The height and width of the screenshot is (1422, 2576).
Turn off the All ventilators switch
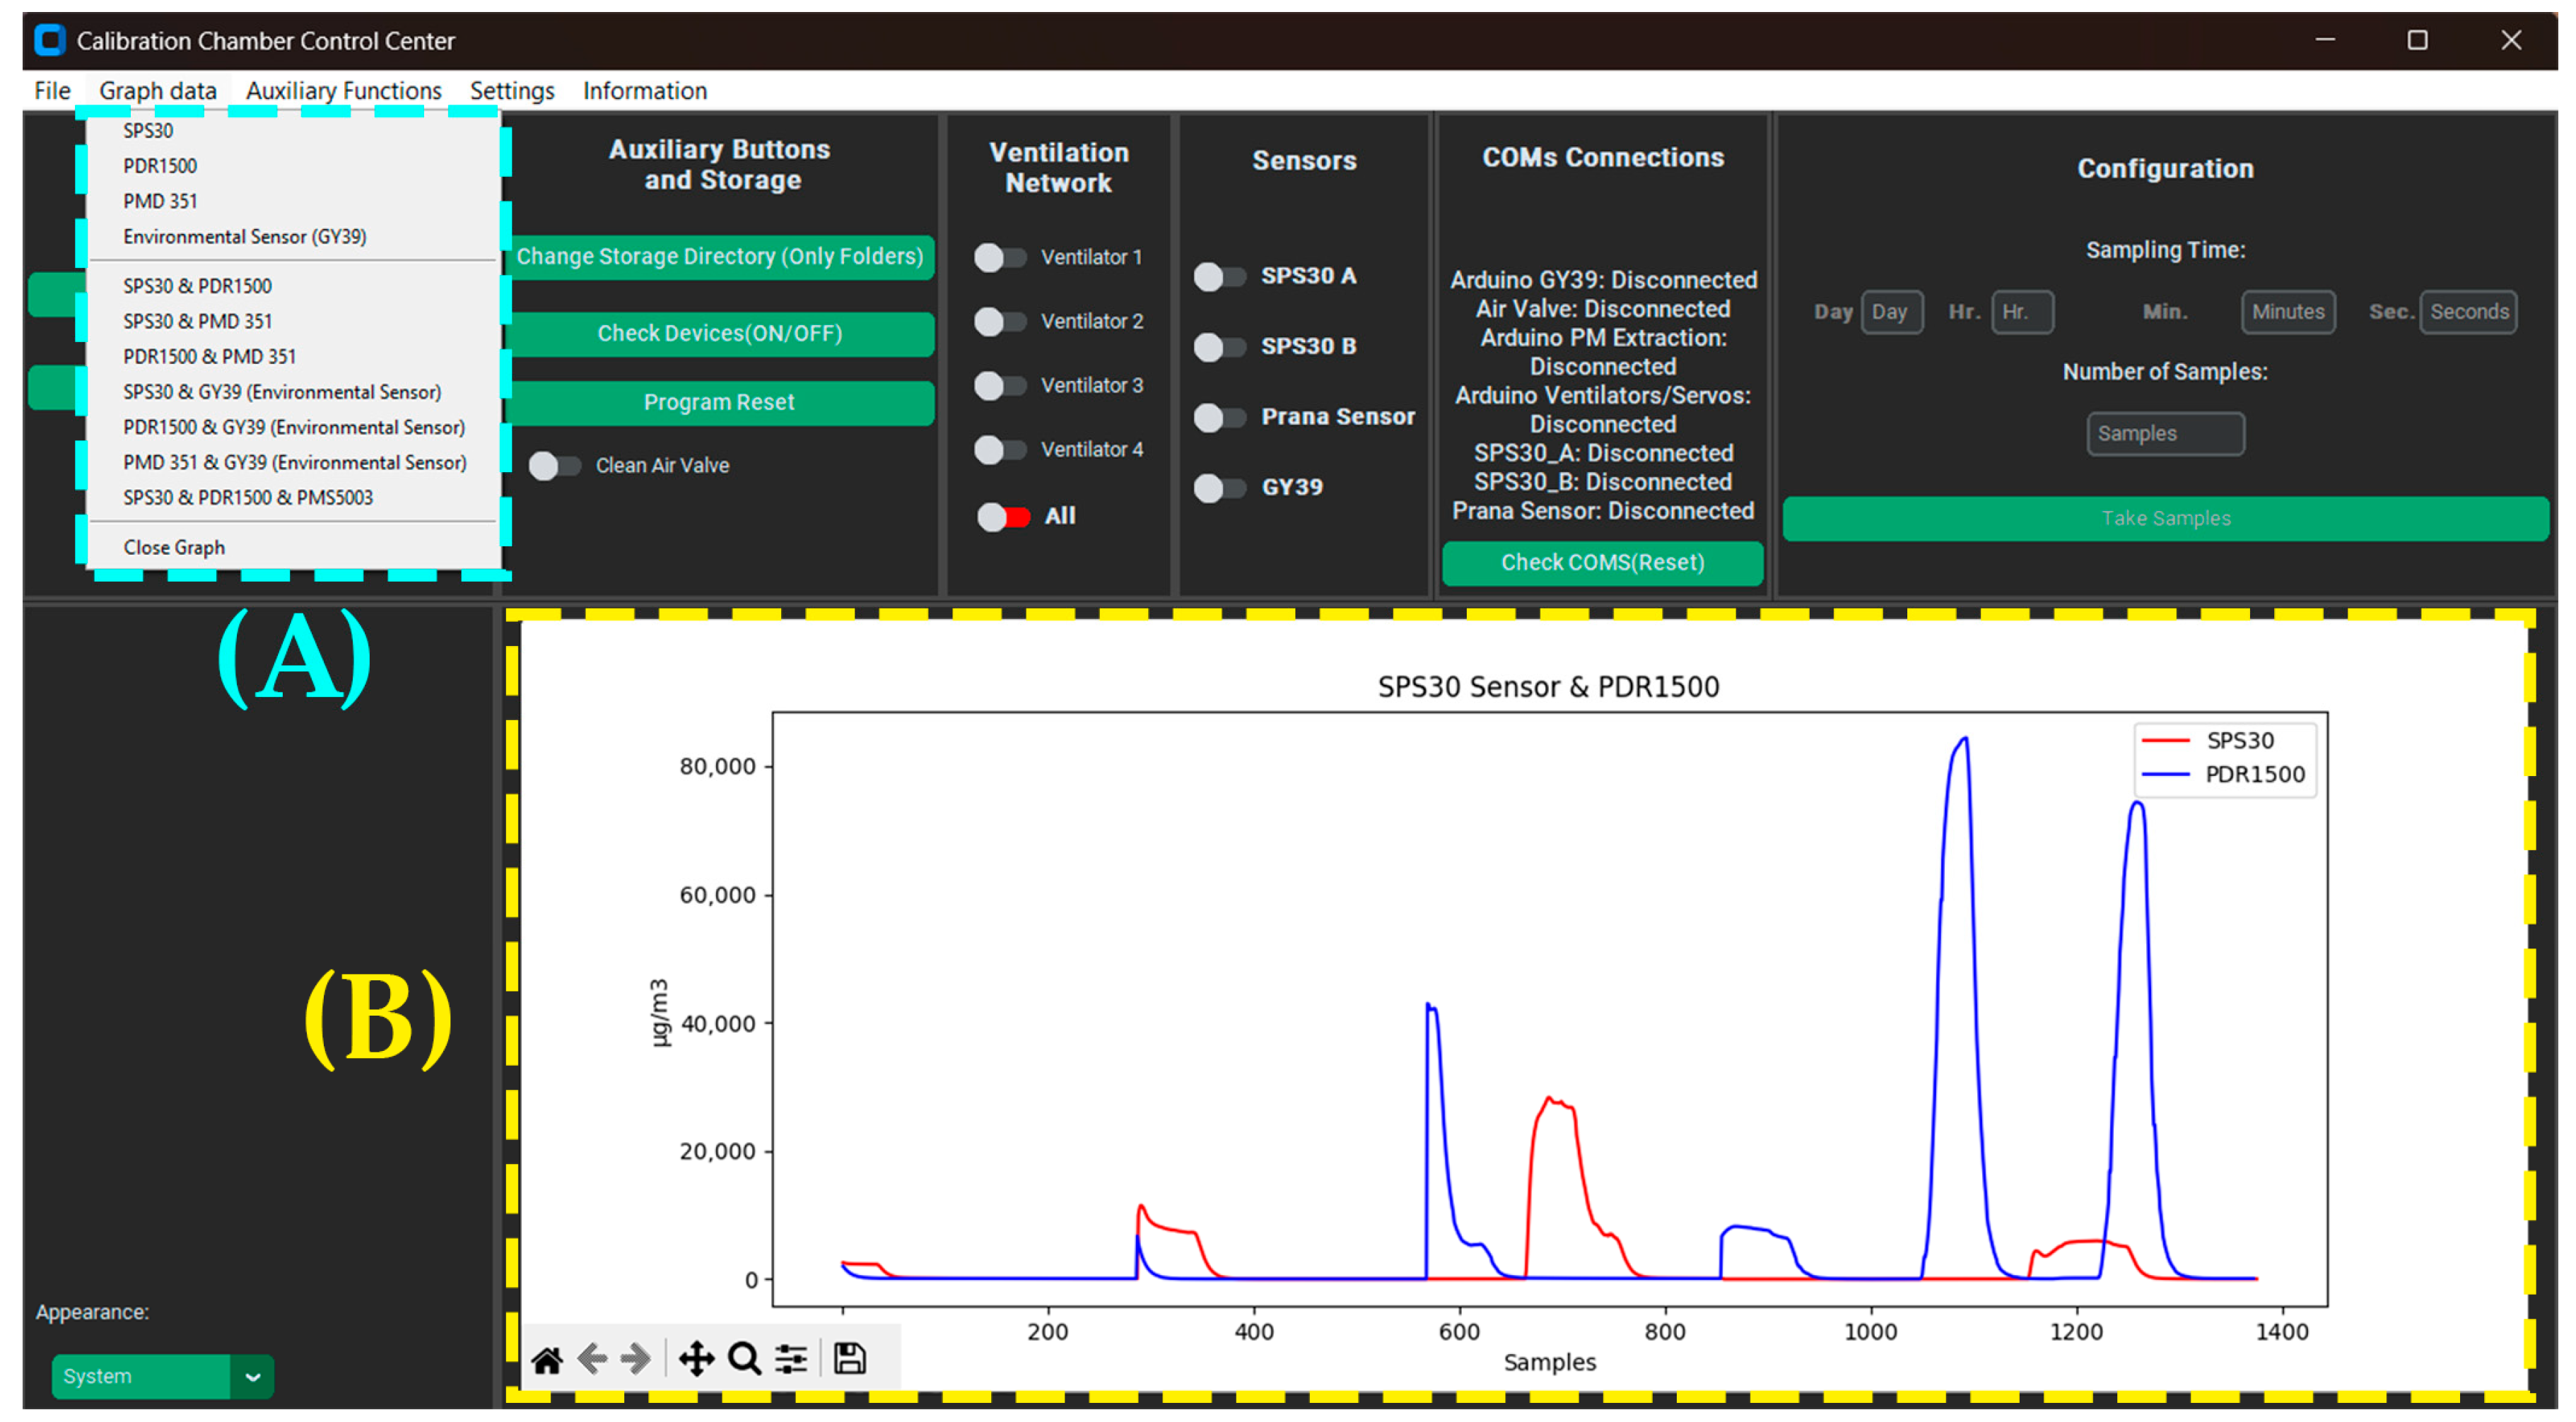pos(1003,517)
